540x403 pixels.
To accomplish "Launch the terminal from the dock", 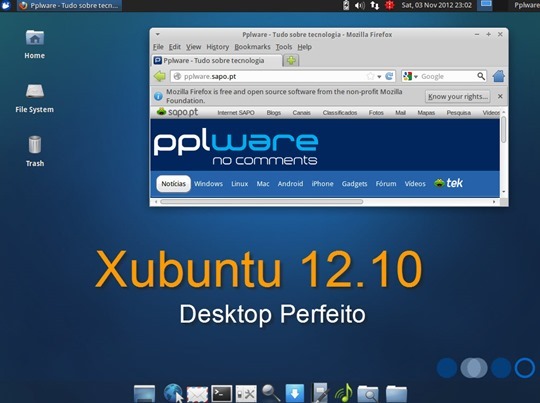I will 221,393.
